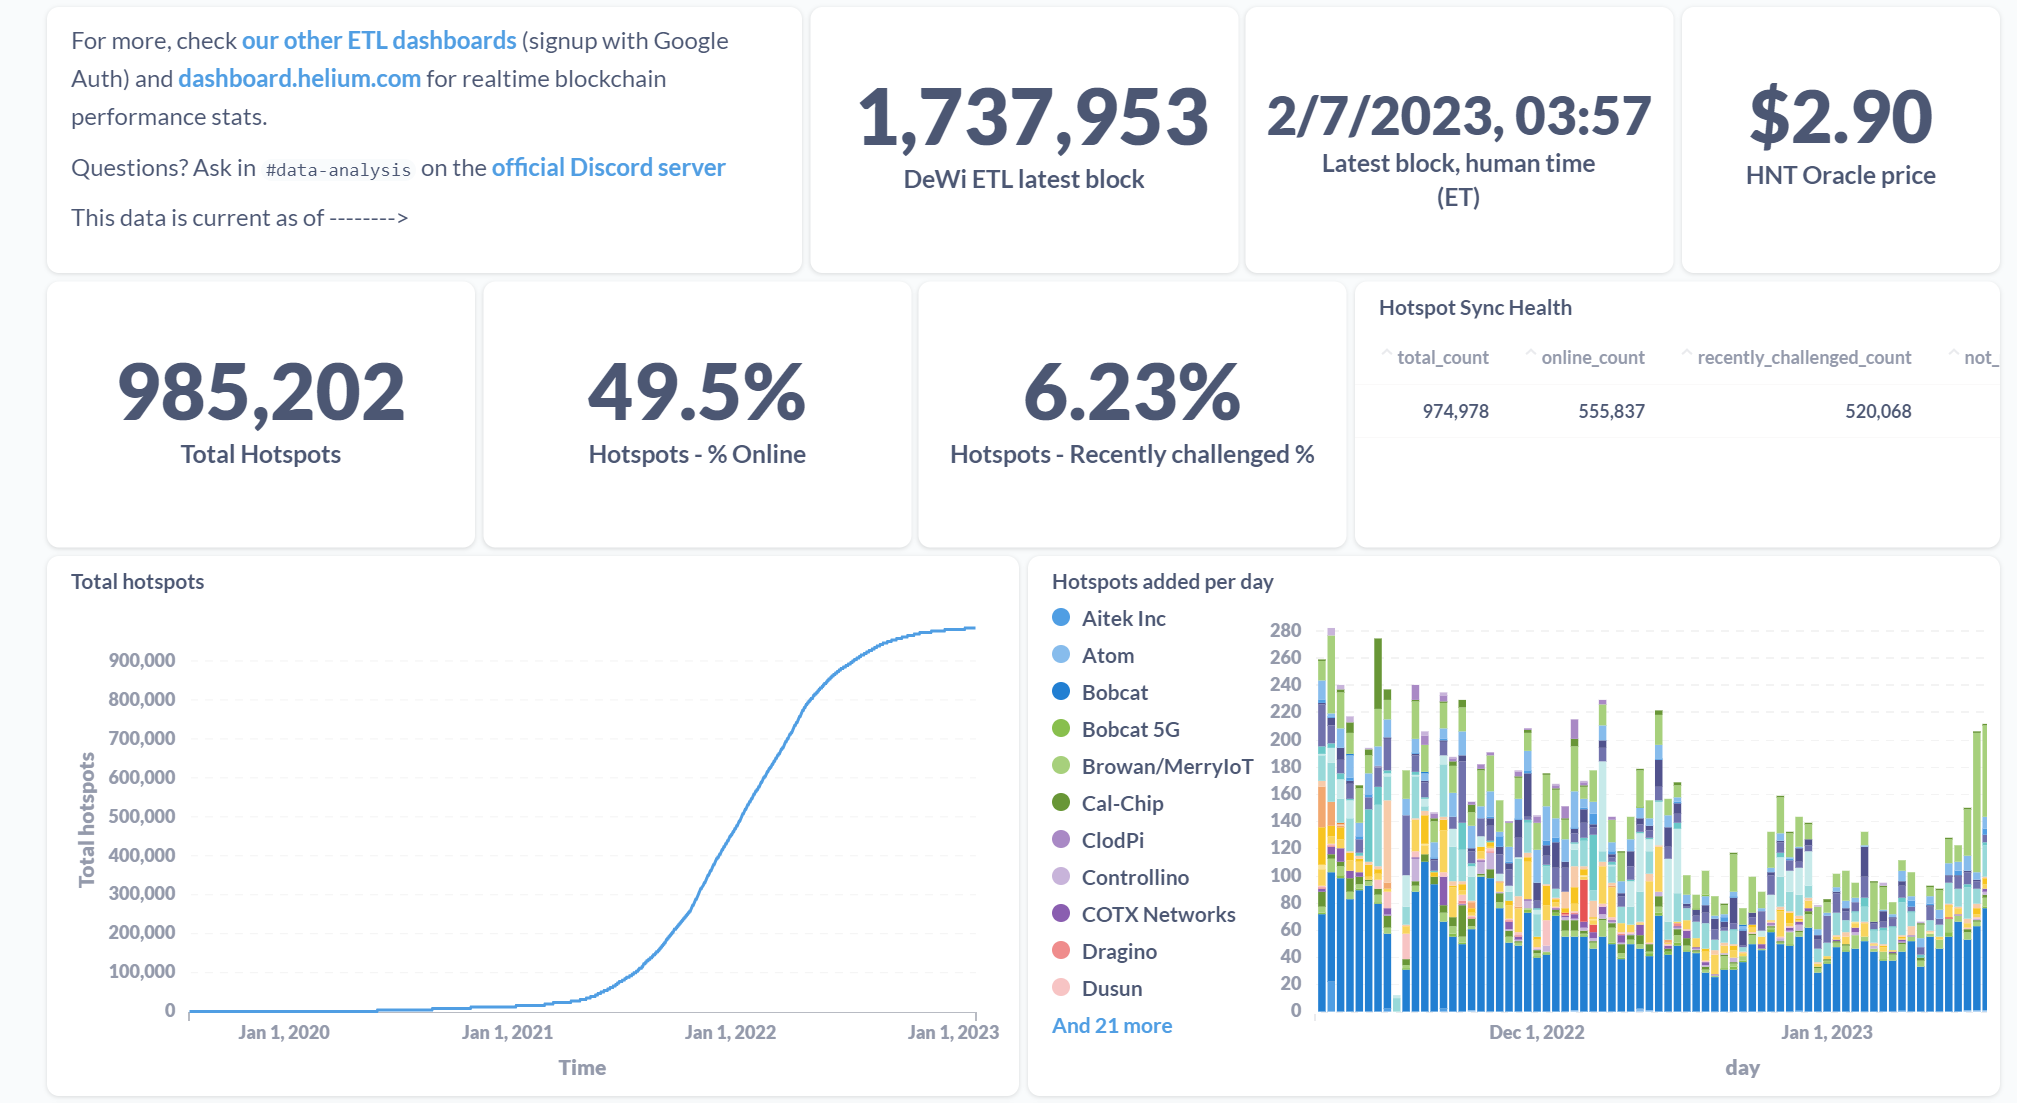This screenshot has height=1103, width=2017.
Task: Toggle Aitek Inc series via legend dot
Action: [x=1061, y=618]
